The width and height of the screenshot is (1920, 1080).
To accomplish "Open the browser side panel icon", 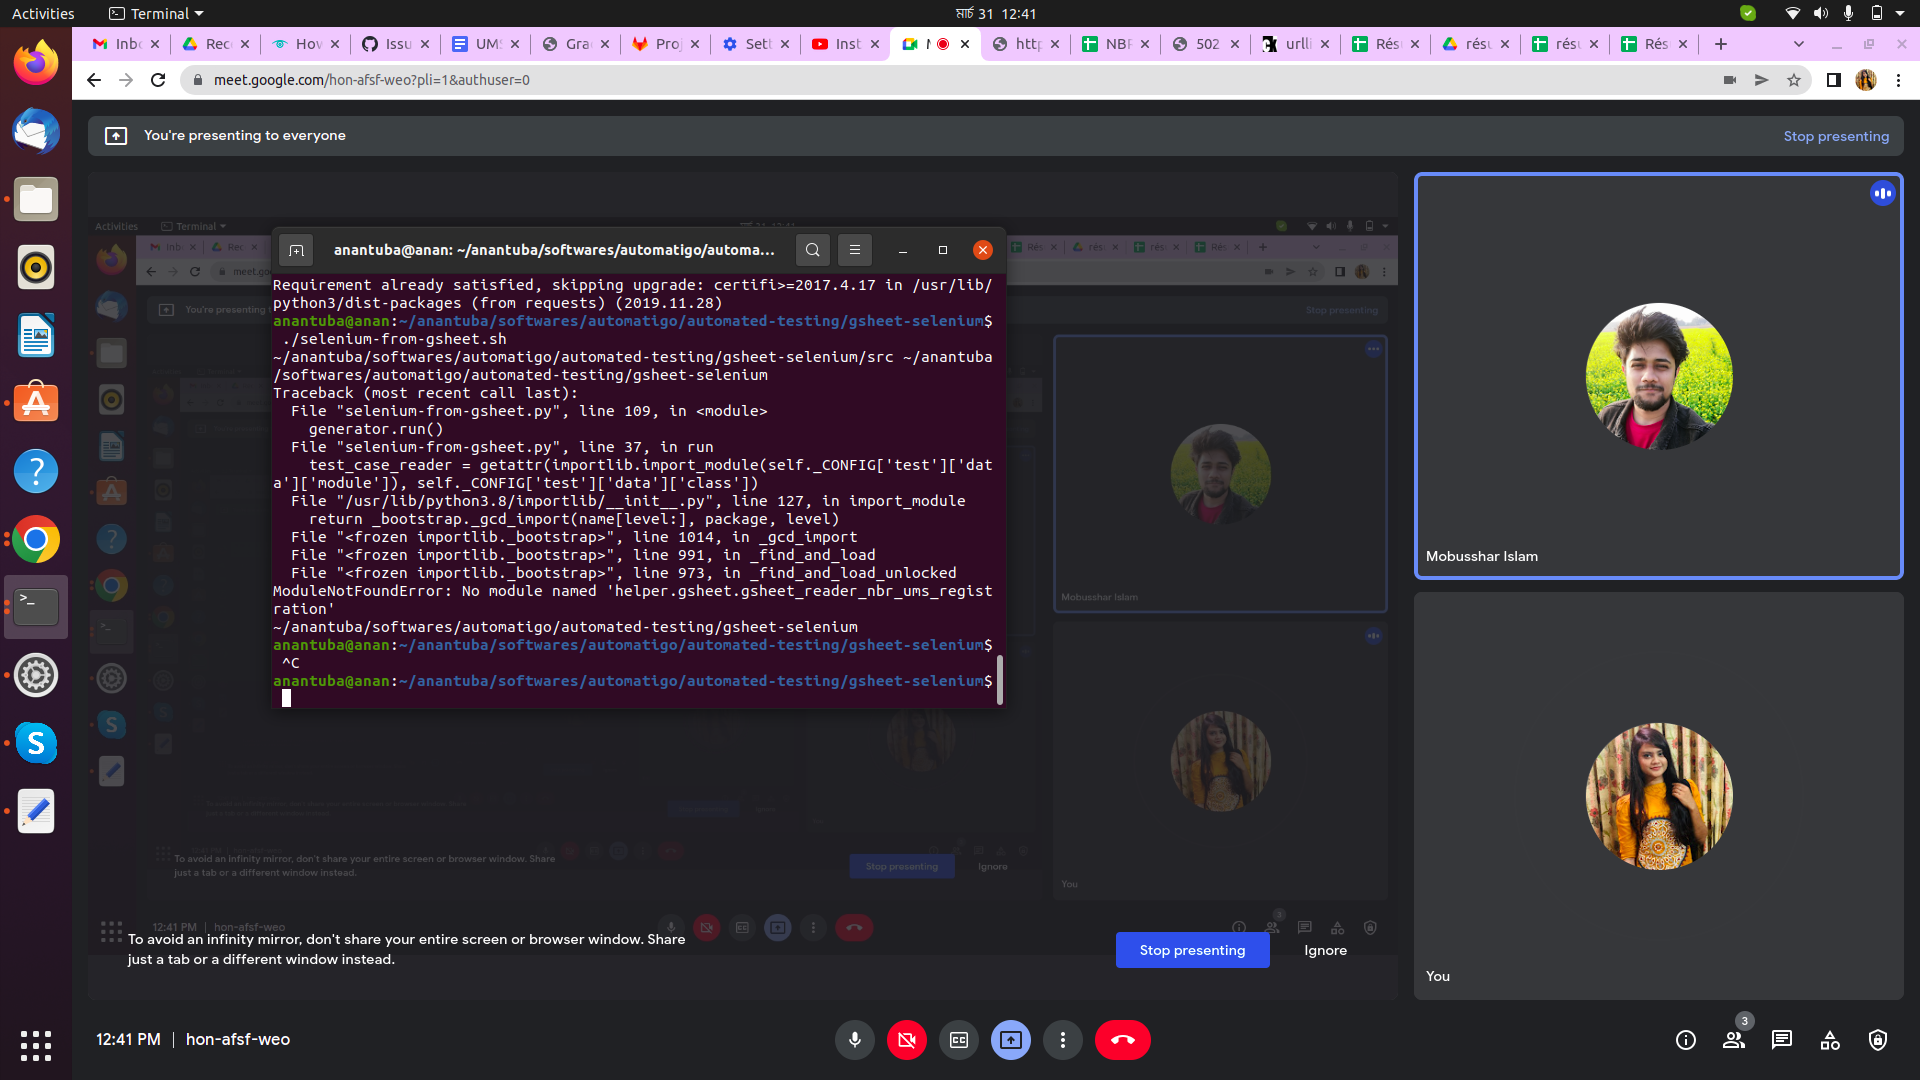I will tap(1833, 80).
